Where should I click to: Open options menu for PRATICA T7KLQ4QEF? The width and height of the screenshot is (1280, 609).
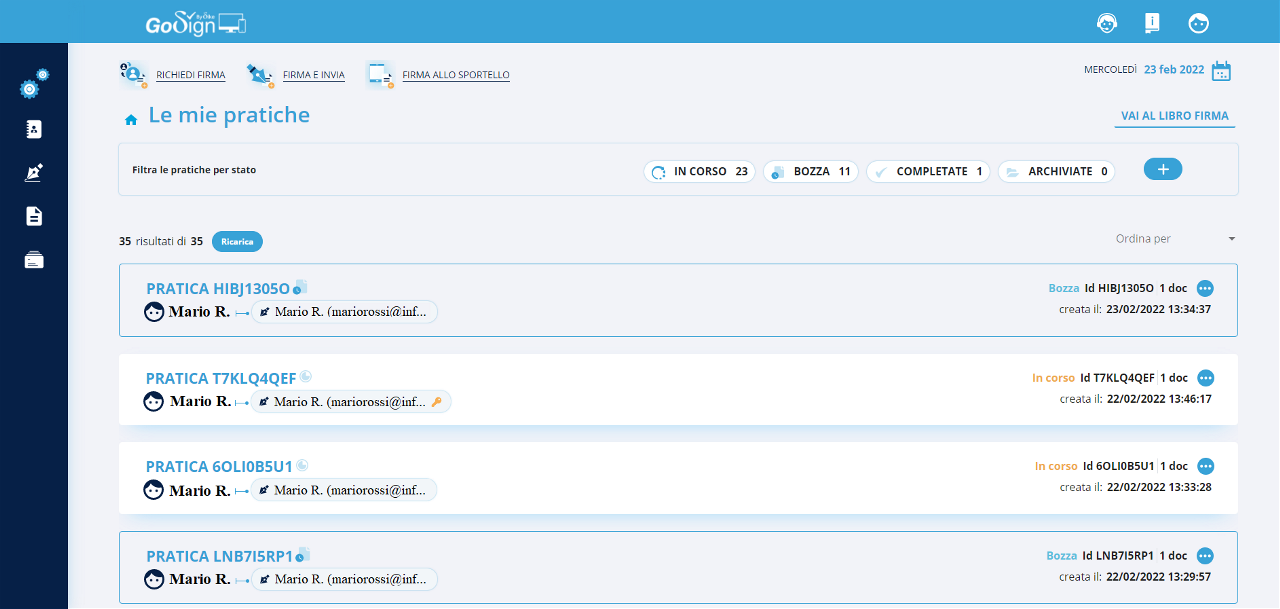(1205, 378)
